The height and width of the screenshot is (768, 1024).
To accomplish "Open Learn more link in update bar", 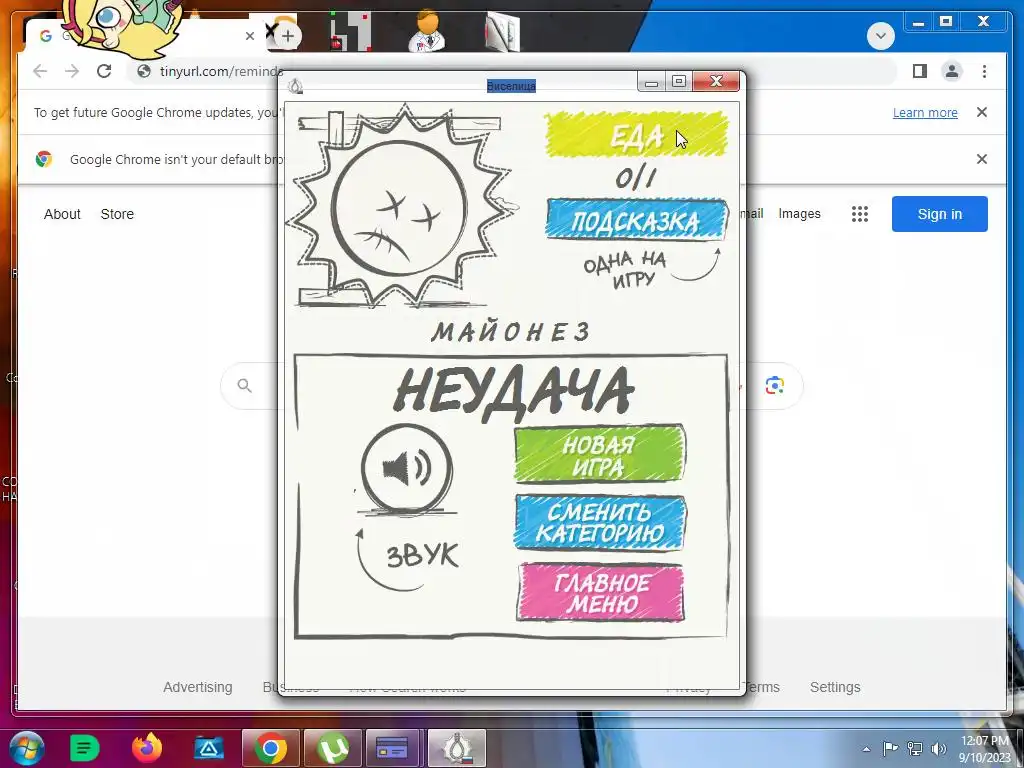I will [x=925, y=112].
